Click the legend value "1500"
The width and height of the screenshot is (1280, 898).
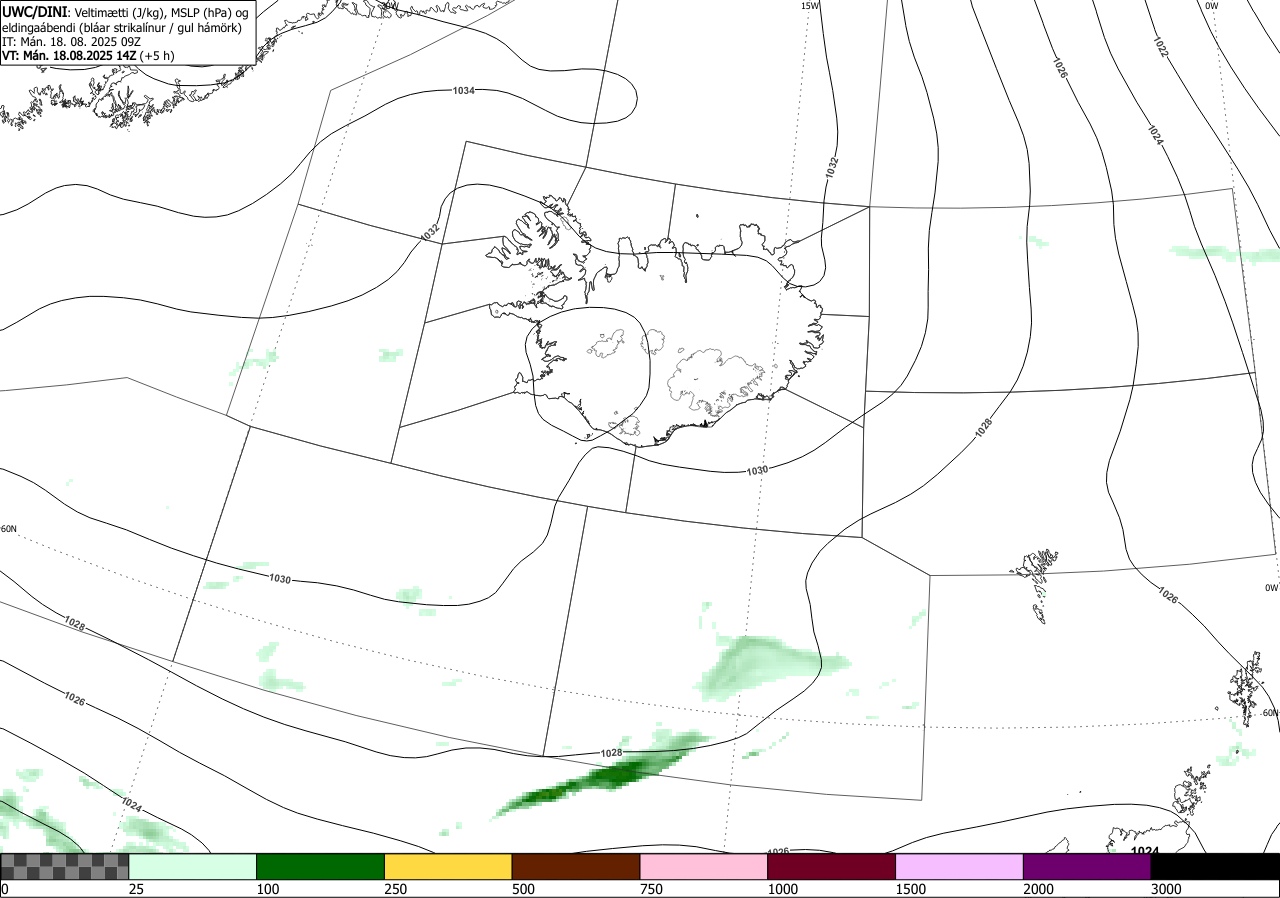point(911,889)
